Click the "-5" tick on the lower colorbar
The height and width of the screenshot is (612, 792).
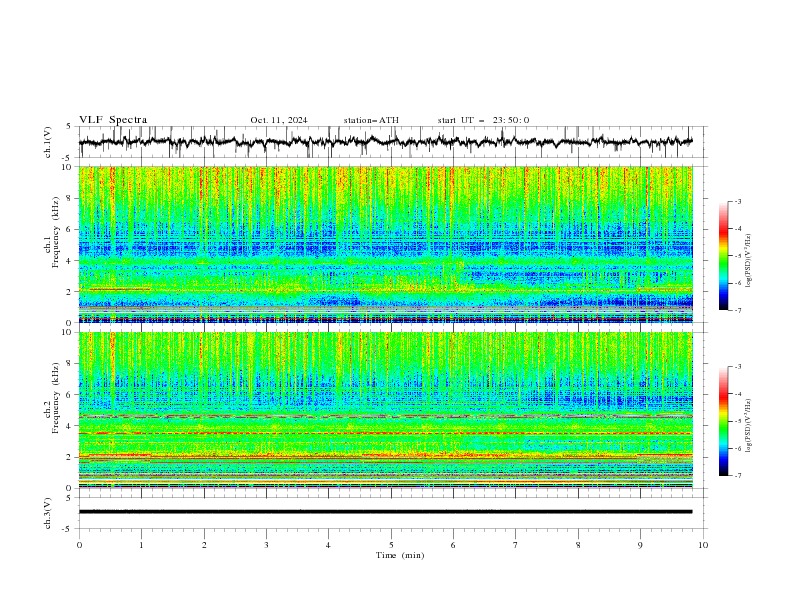(x=737, y=421)
